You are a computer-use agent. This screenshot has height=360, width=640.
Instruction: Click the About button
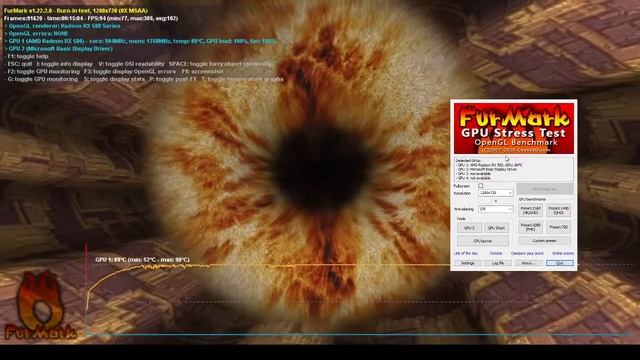click(528, 263)
